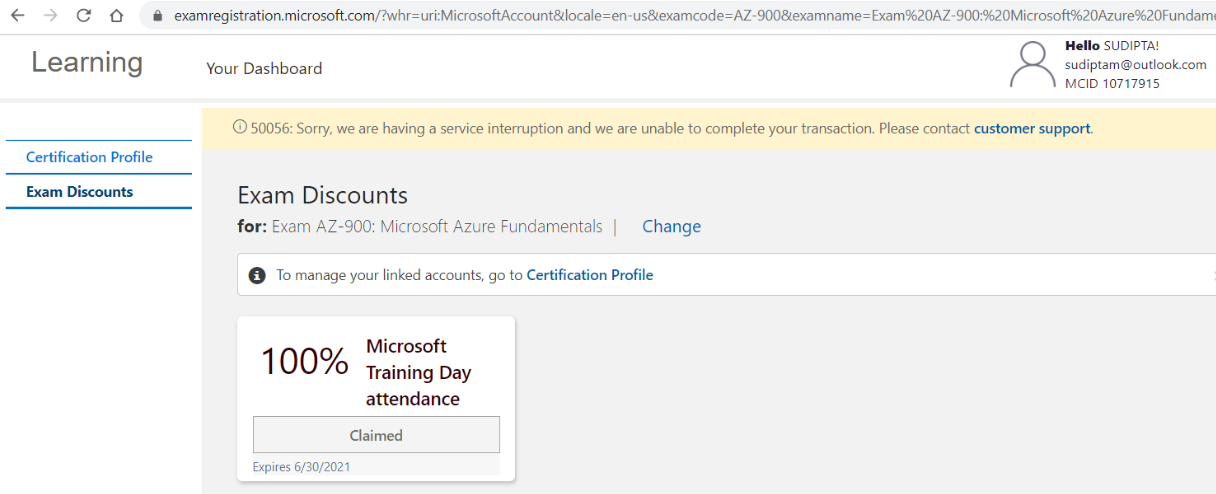Select the Exam Discounts sidebar item
The image size is (1216, 494).
79,192
